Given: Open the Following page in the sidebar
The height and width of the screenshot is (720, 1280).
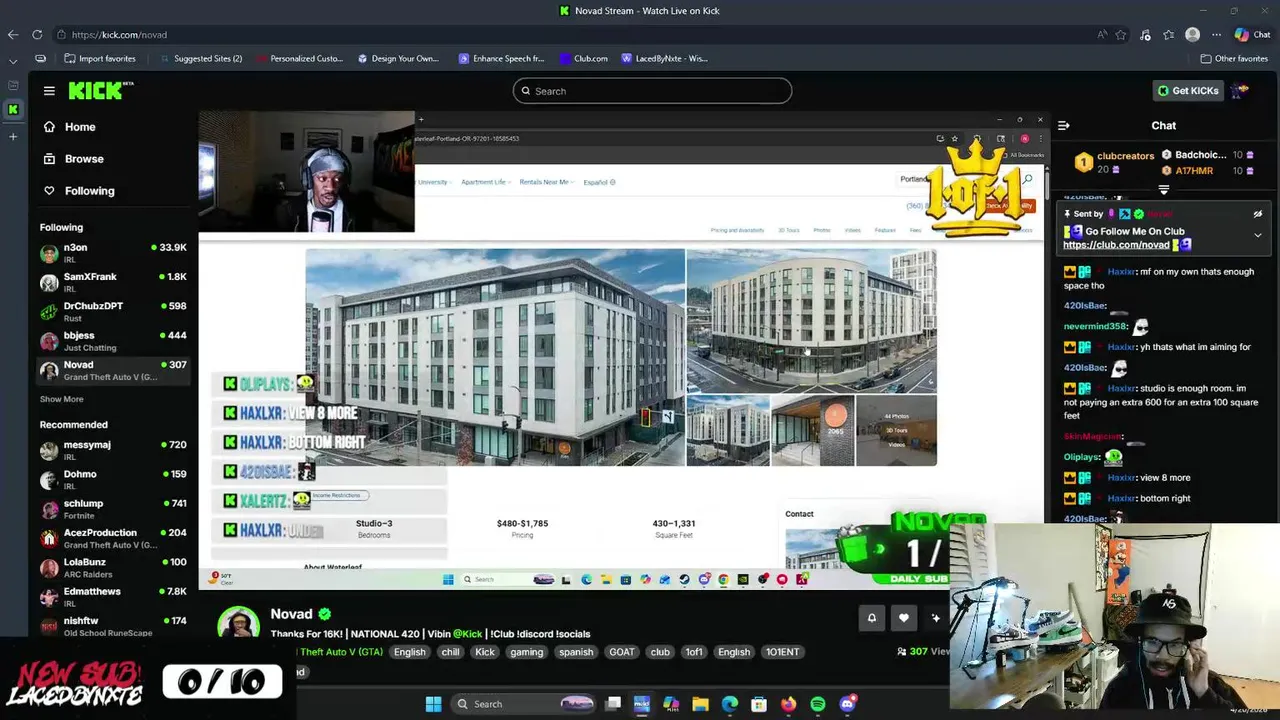Looking at the screenshot, I should pyautogui.click(x=78, y=191).
